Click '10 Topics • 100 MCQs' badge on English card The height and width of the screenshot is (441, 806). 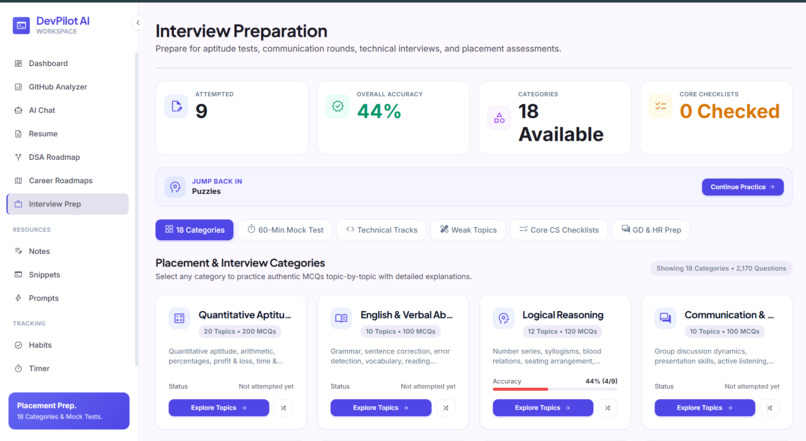(400, 332)
